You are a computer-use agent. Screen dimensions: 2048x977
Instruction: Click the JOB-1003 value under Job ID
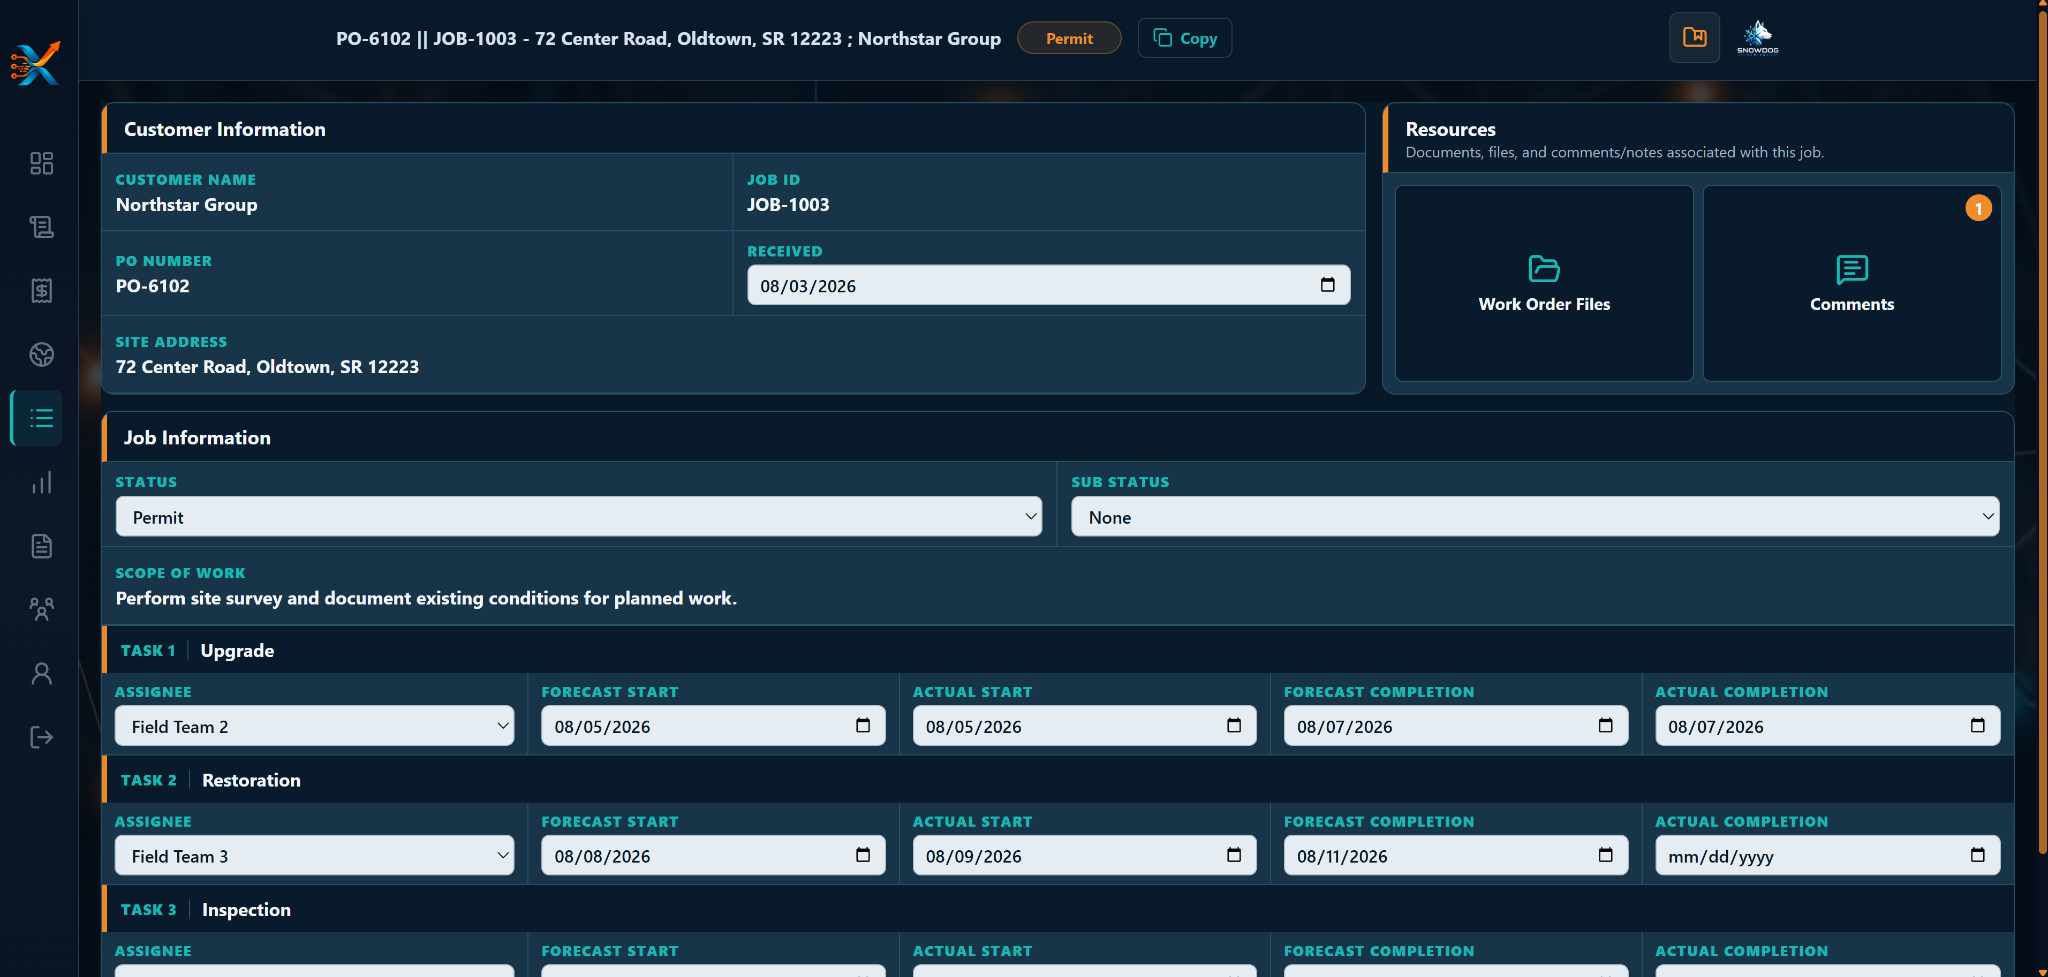(x=788, y=204)
